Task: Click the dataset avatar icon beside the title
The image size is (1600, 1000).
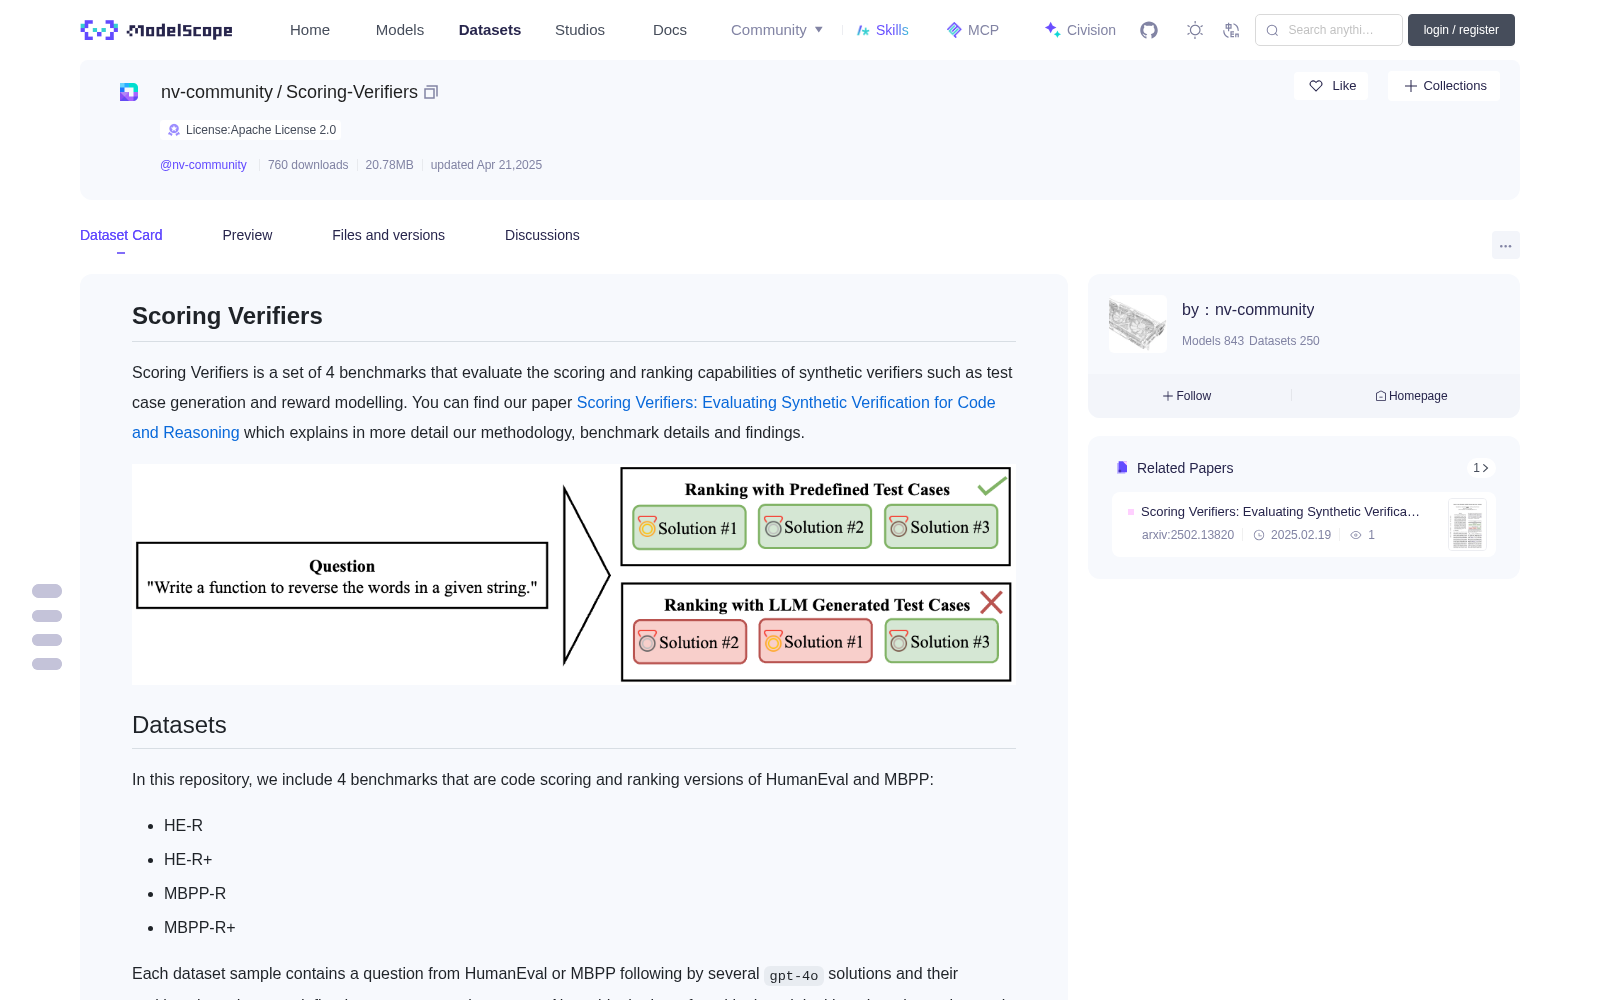Action: (x=129, y=92)
